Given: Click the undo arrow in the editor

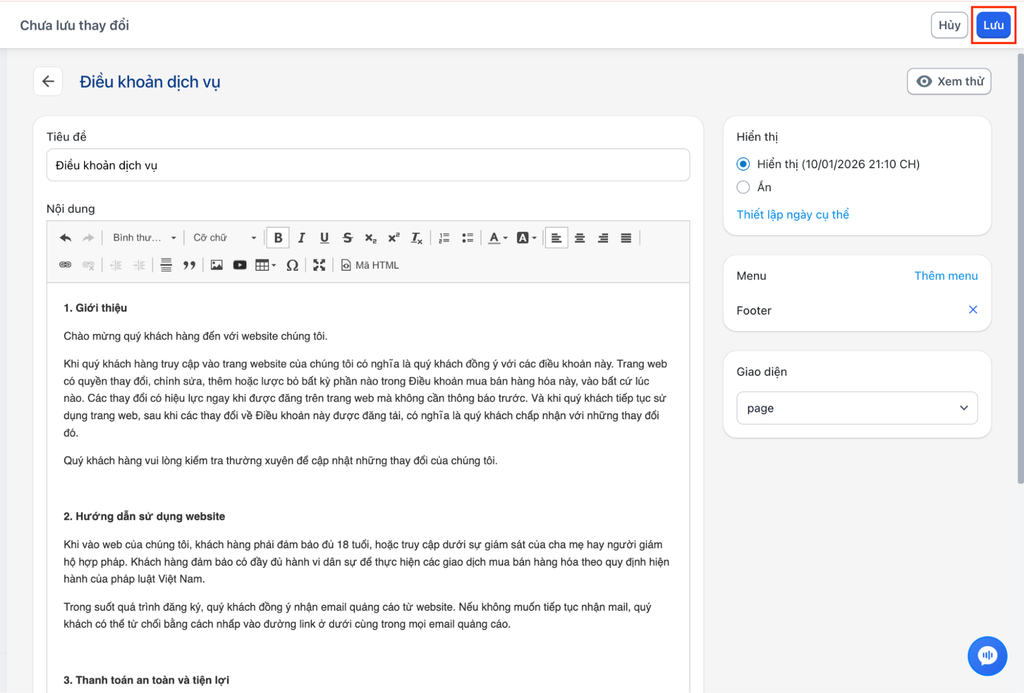Looking at the screenshot, I should [66, 238].
